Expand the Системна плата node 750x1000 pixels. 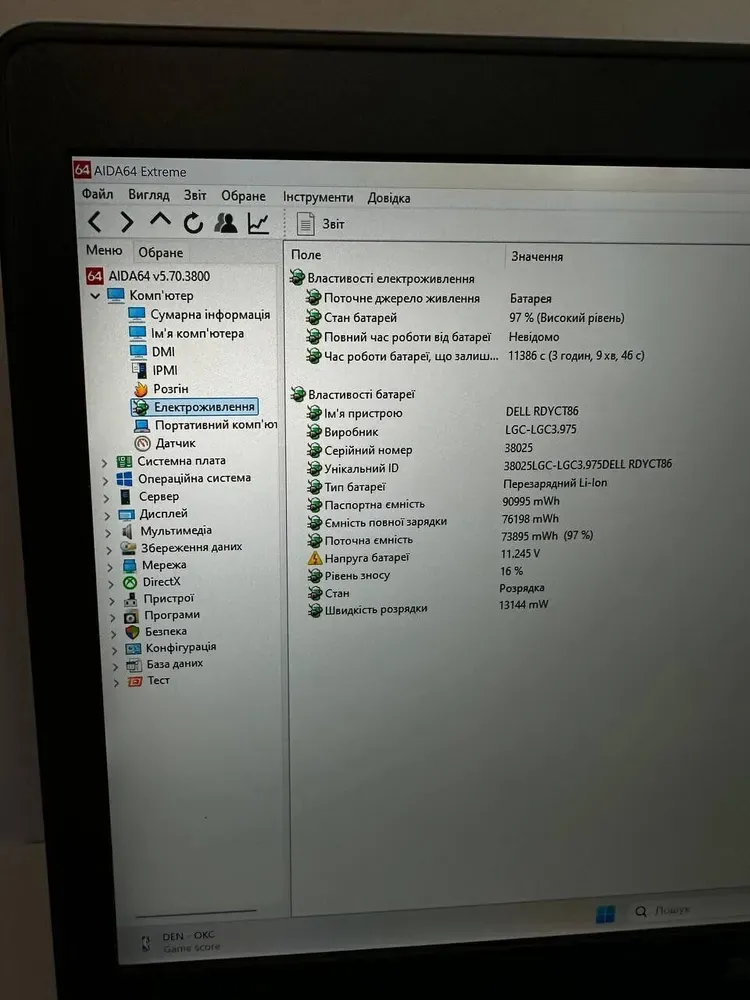click(x=105, y=462)
